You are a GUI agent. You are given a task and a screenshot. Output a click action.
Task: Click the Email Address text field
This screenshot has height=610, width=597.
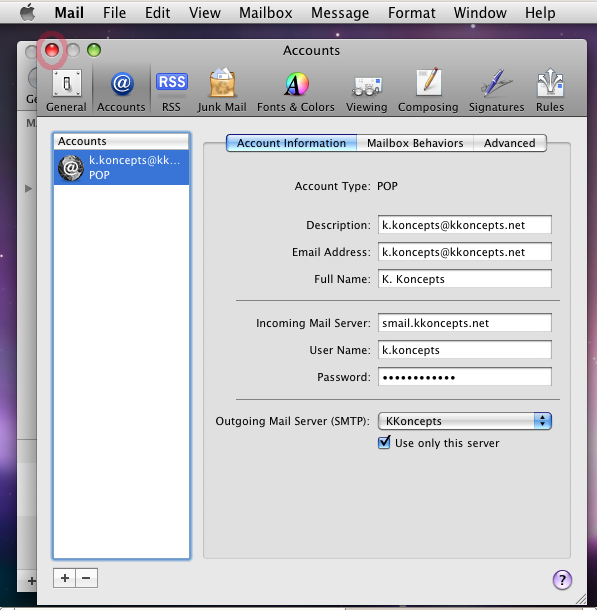pyautogui.click(x=465, y=252)
